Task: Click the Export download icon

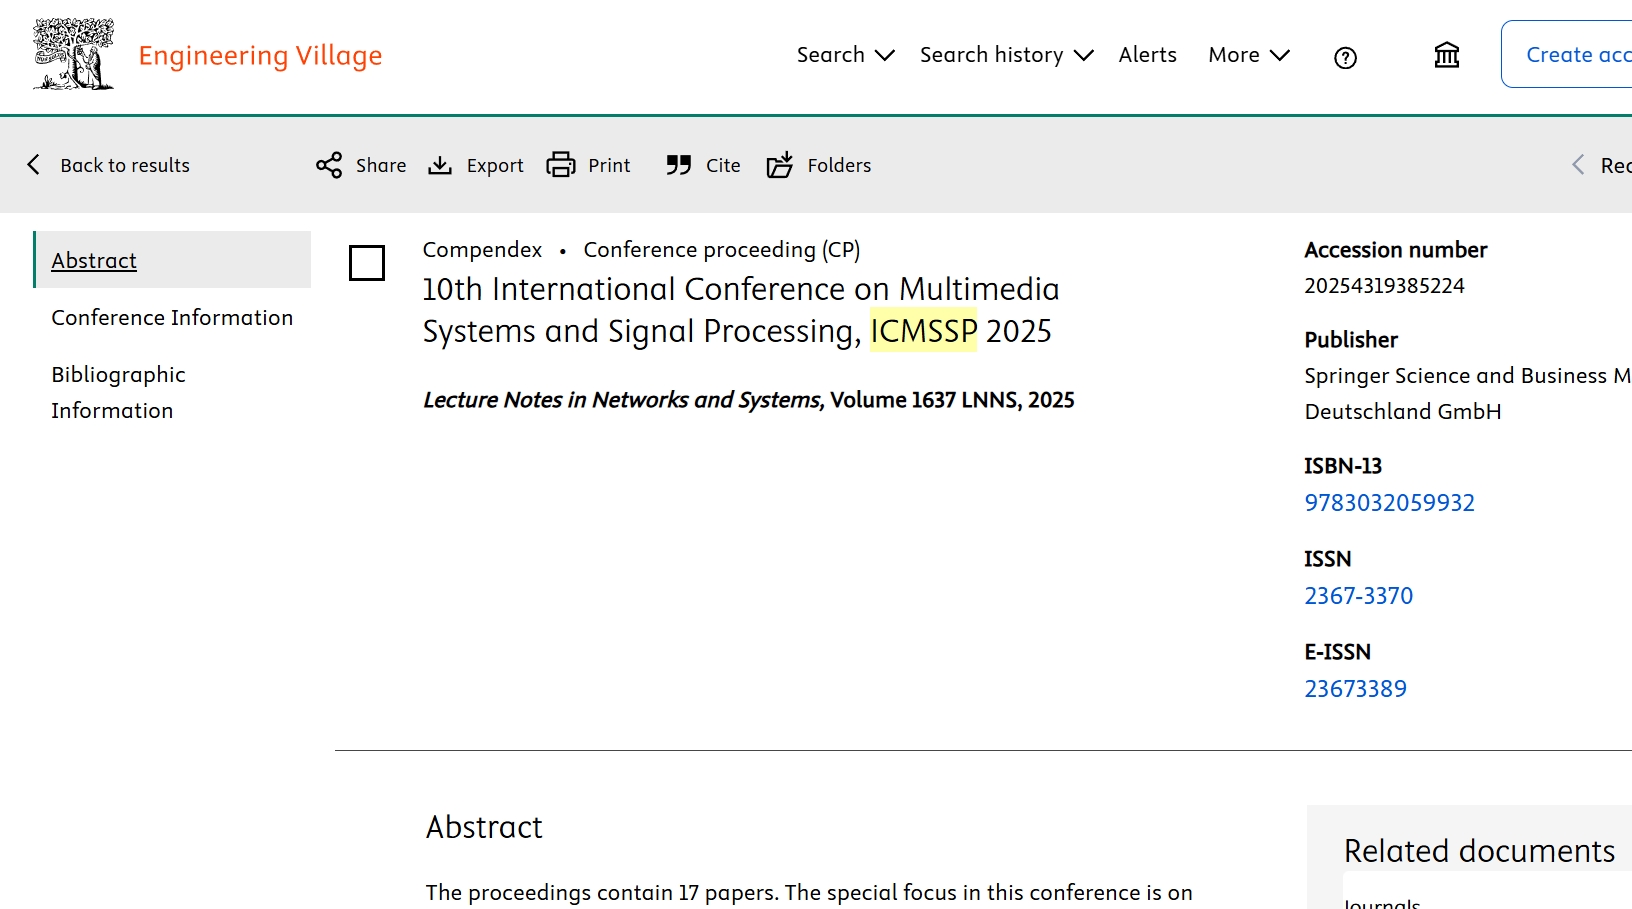Action: (440, 165)
